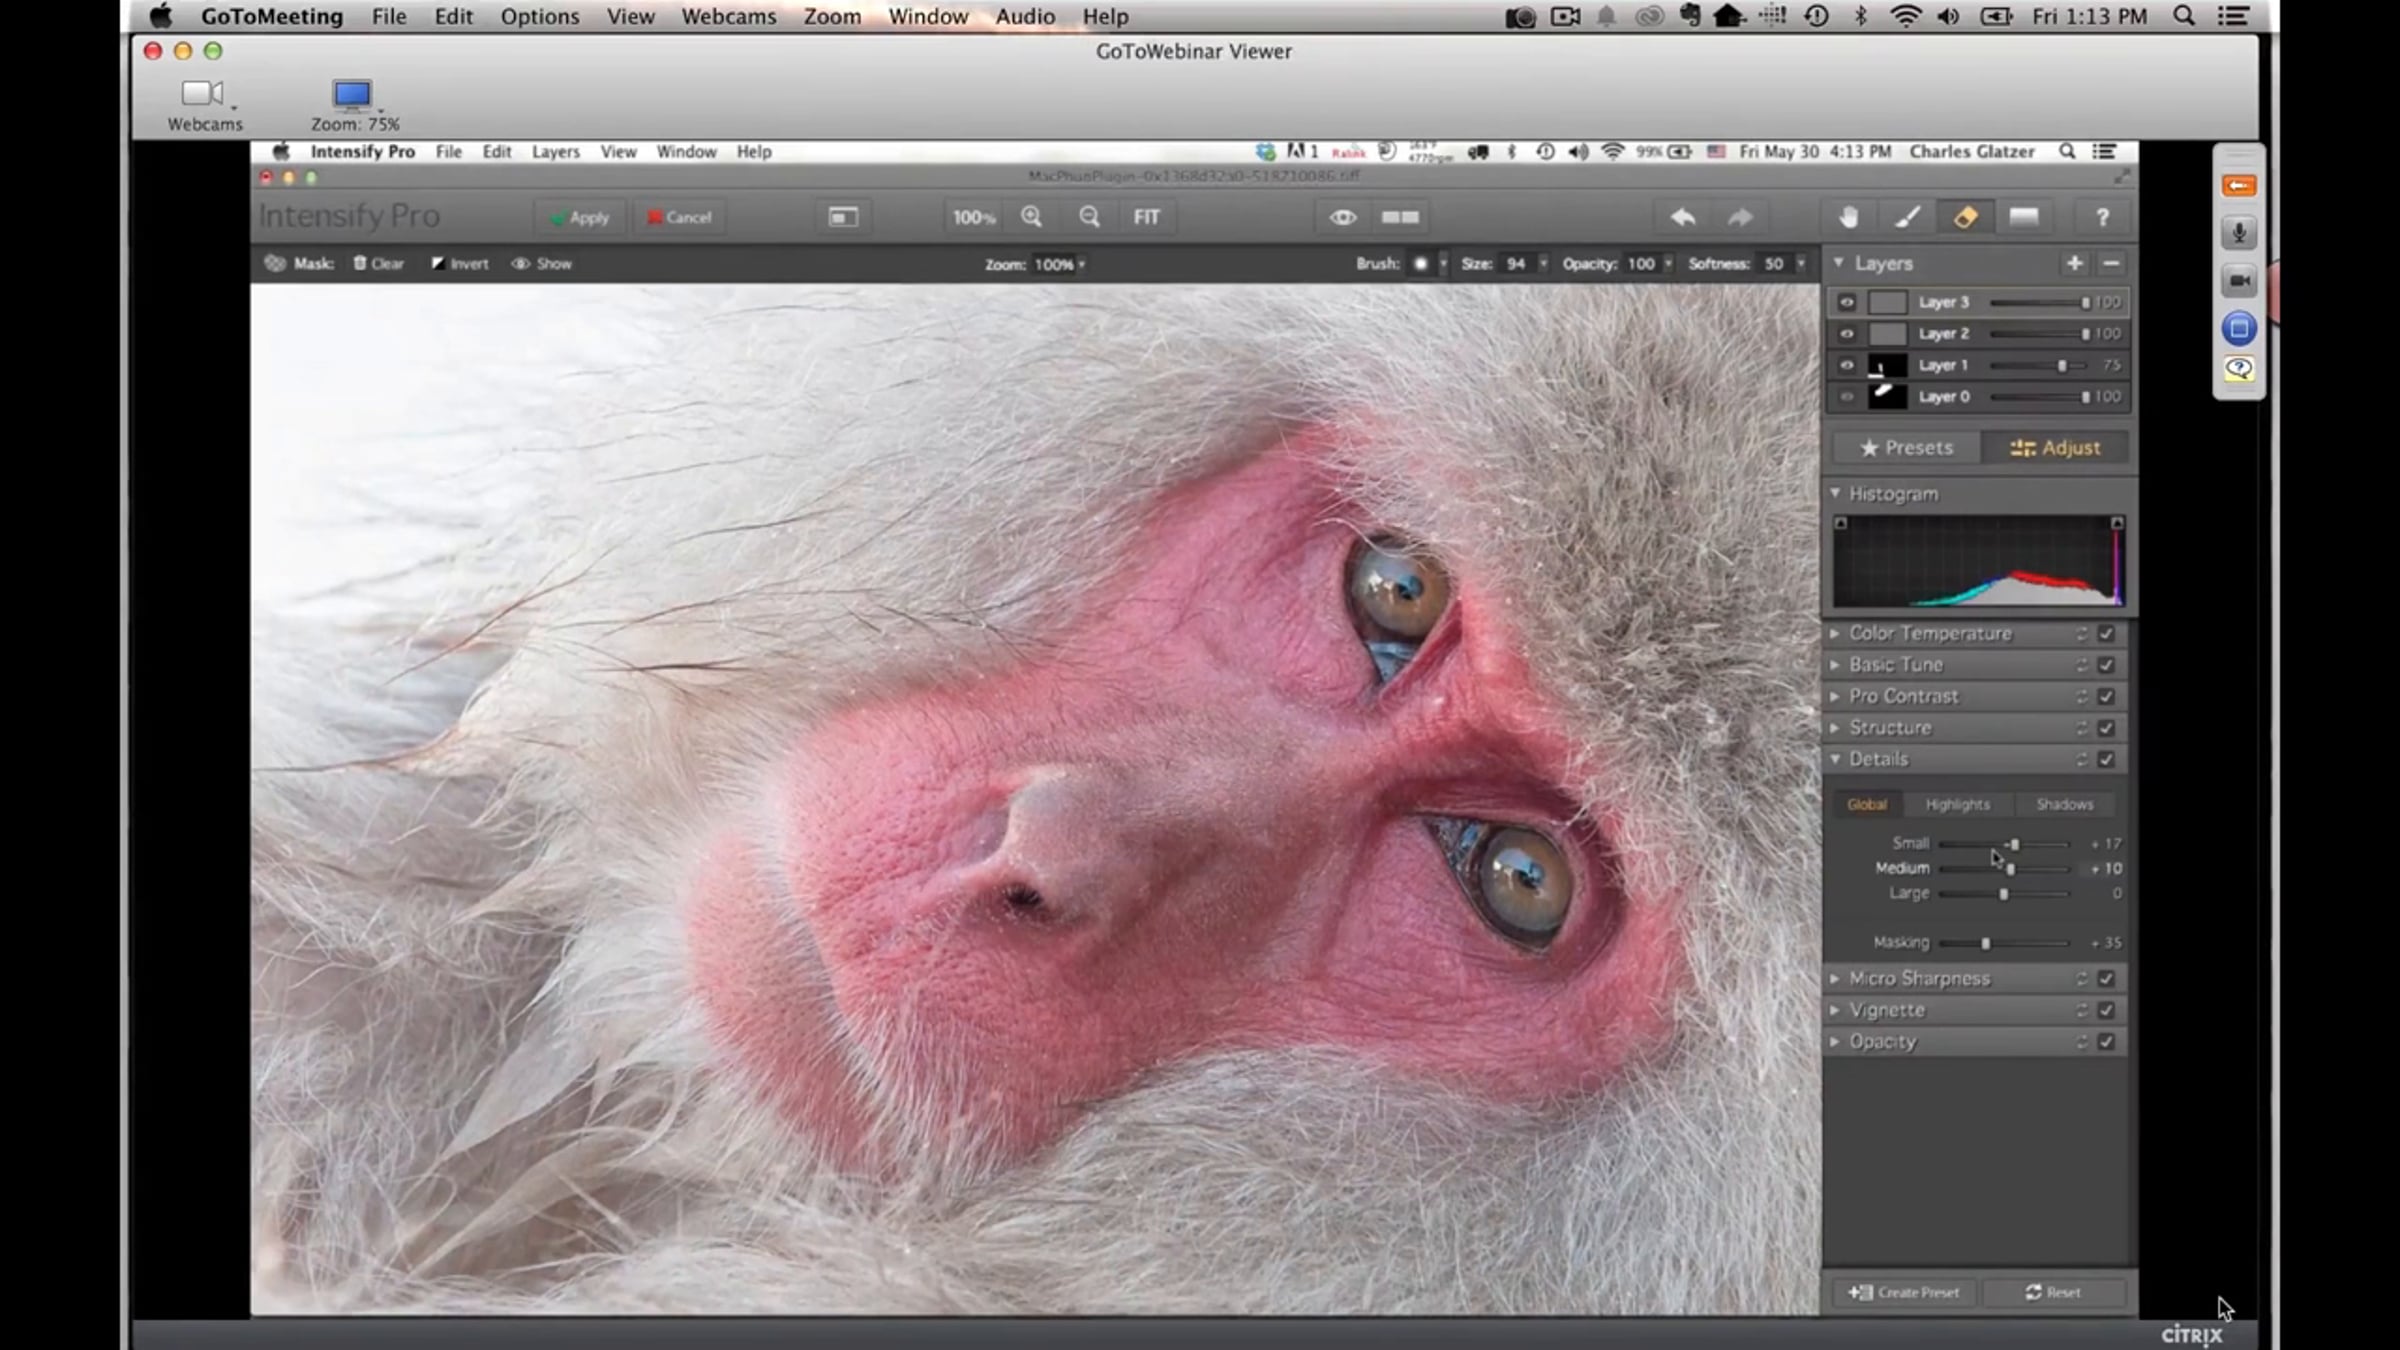Open the mask Zoom 100% dropdown

1059,264
